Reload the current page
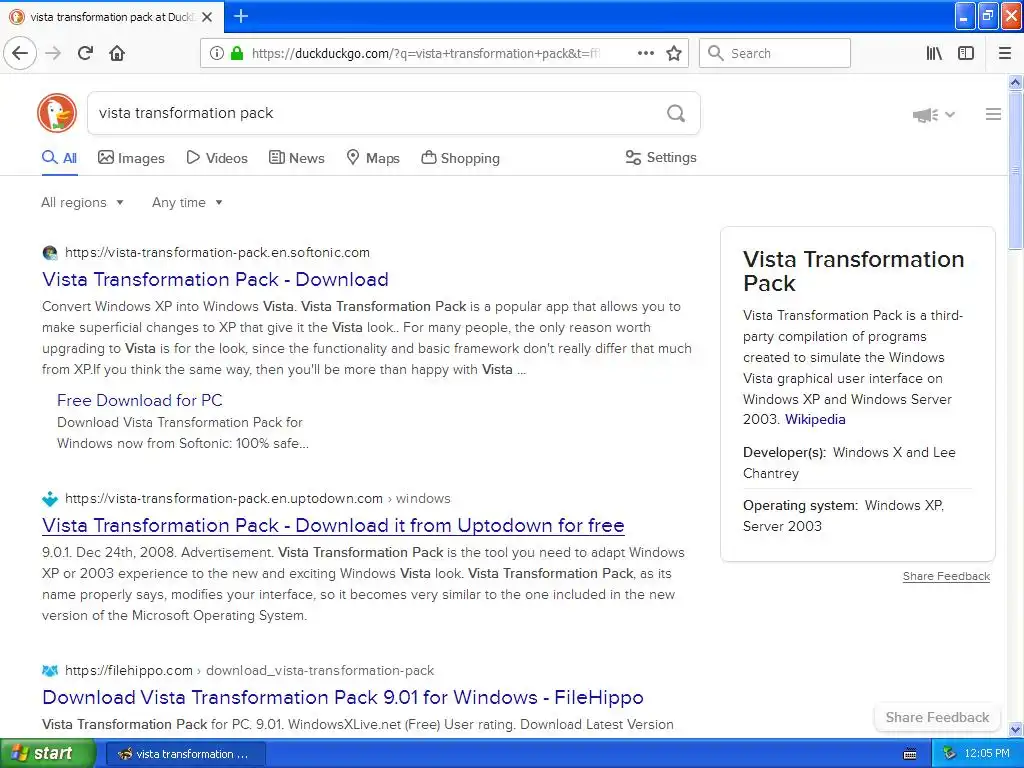The width and height of the screenshot is (1024, 768). [85, 53]
